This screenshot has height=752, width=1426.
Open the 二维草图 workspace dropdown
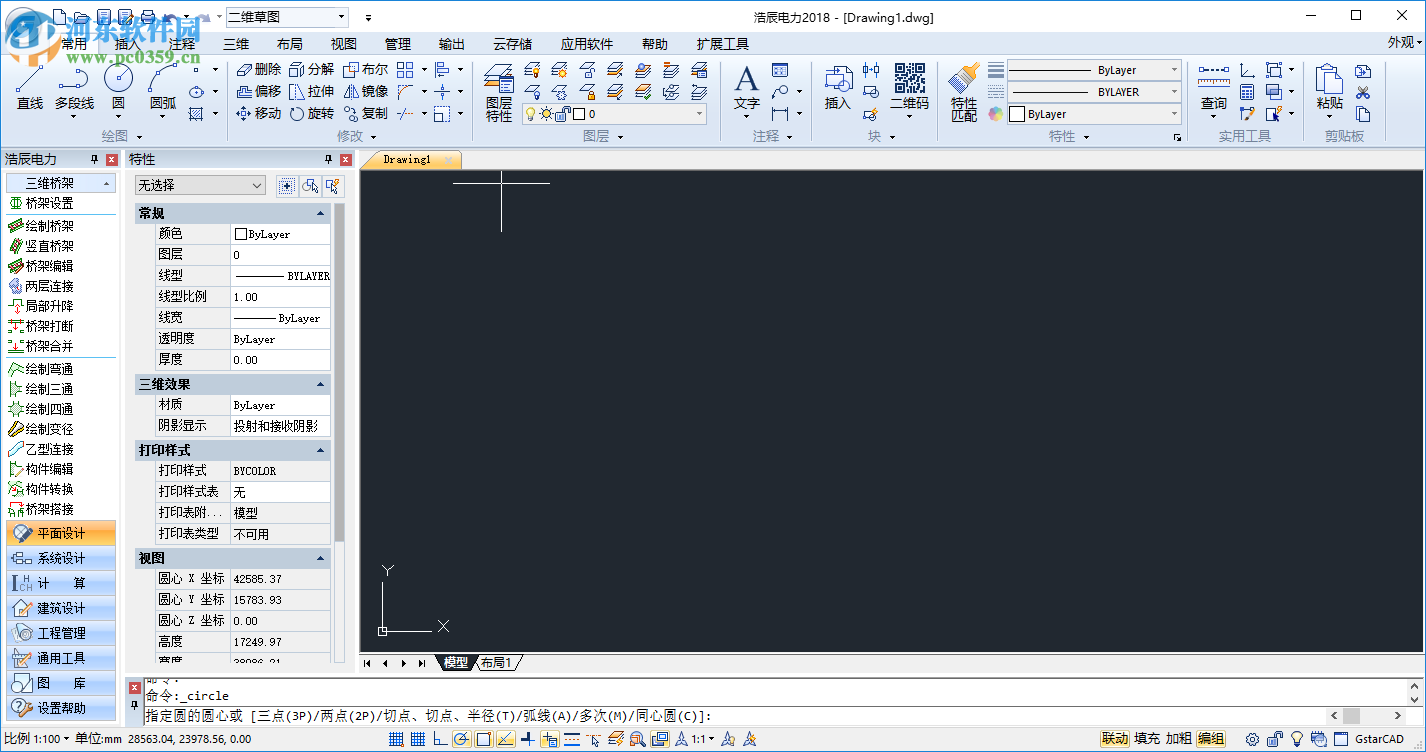pos(287,17)
